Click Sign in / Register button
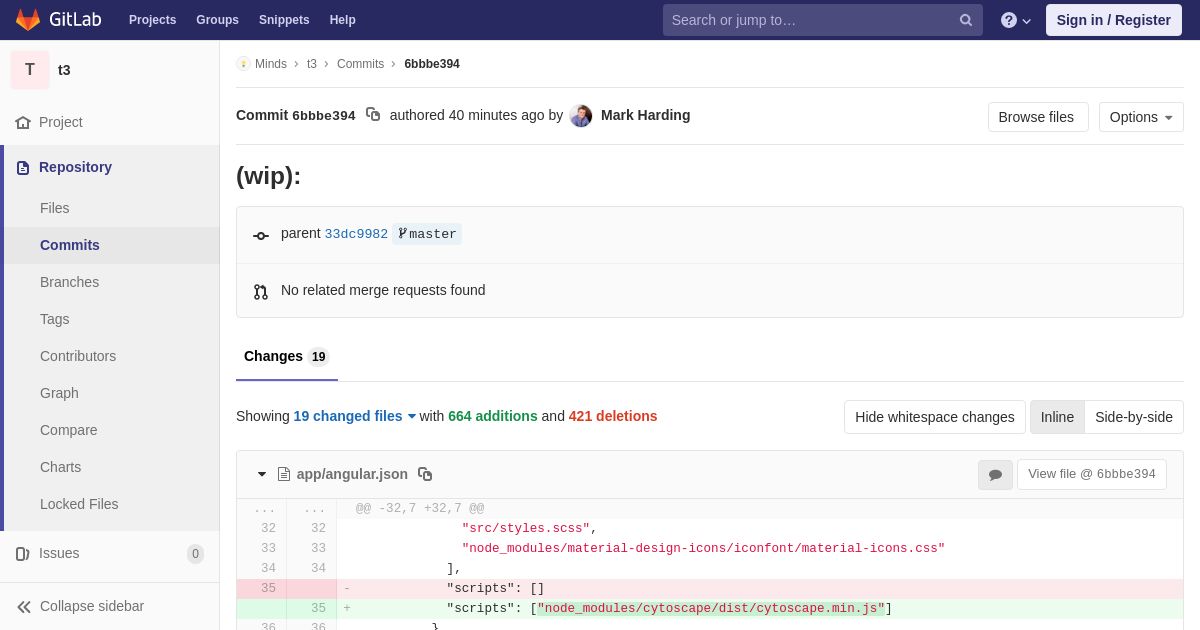Image resolution: width=1200 pixels, height=630 pixels. click(1113, 20)
